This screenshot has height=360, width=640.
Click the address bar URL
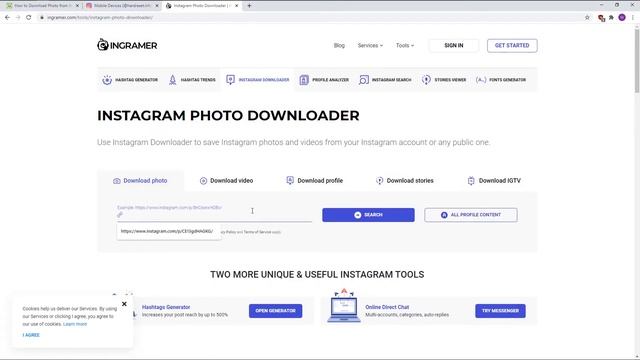pyautogui.click(x=100, y=18)
